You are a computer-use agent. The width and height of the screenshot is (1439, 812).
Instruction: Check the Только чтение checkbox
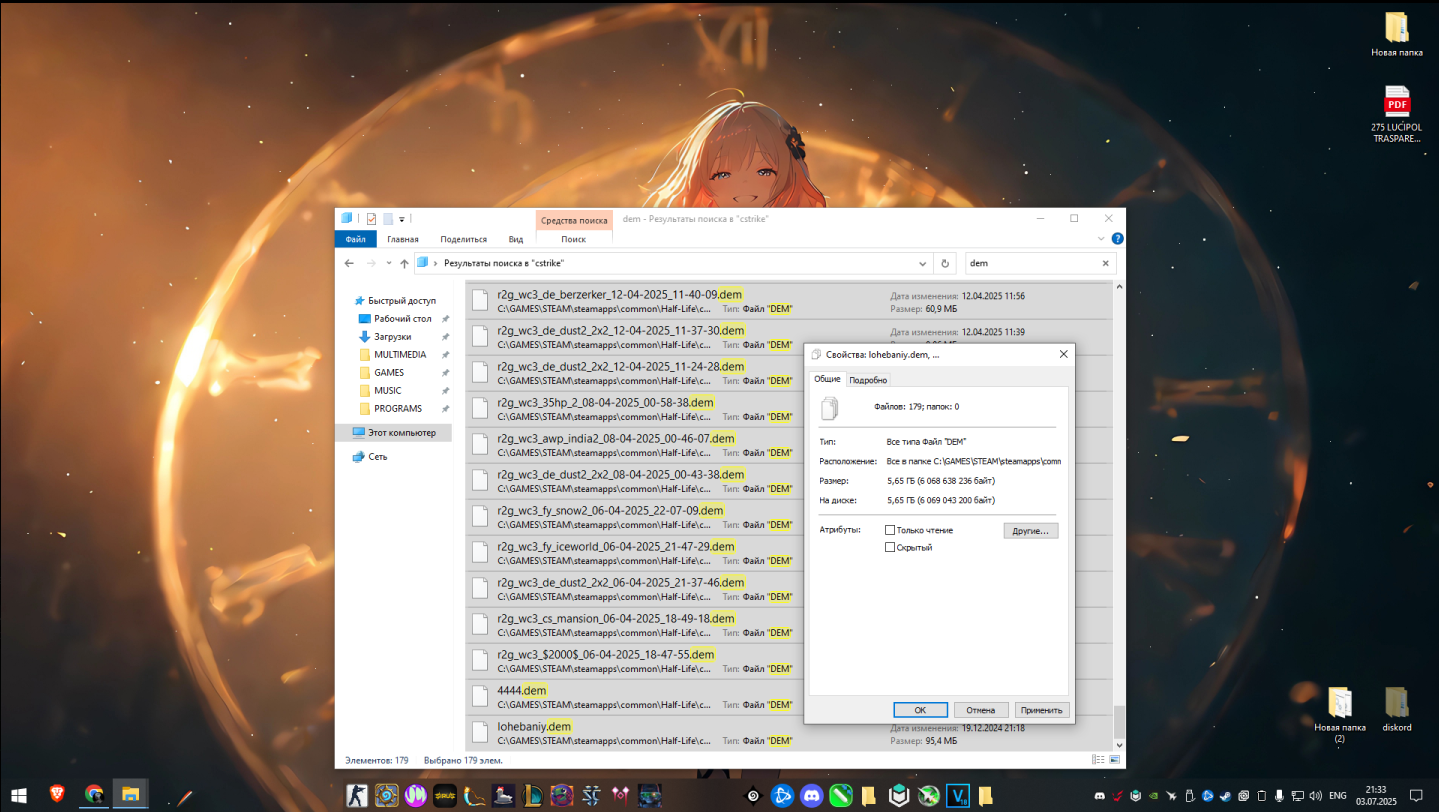(x=890, y=530)
